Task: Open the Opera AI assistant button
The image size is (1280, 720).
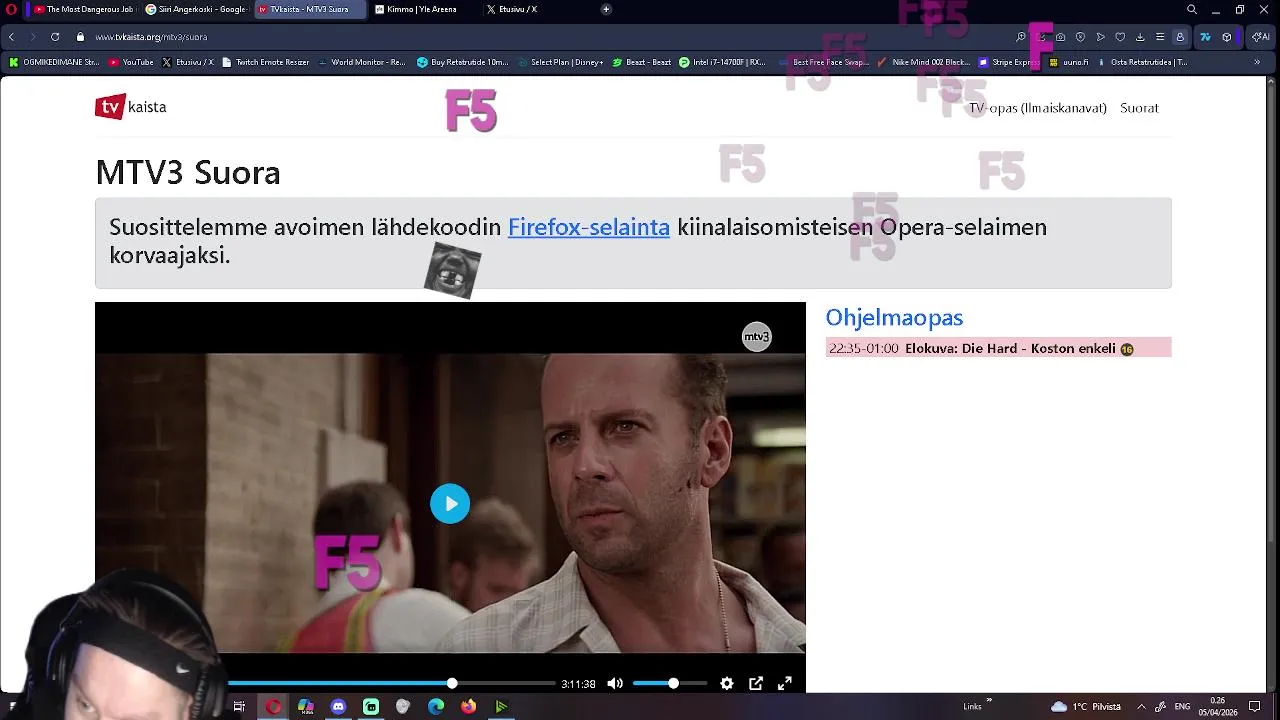Action: coord(1260,37)
